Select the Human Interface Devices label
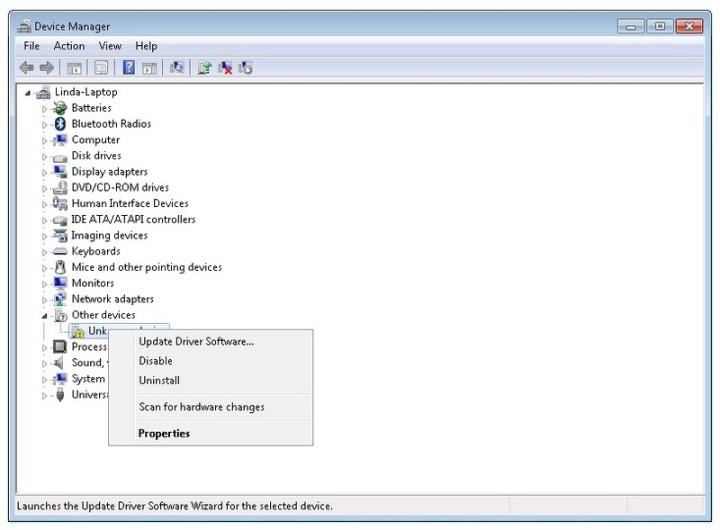720x530 pixels. [x=130, y=203]
